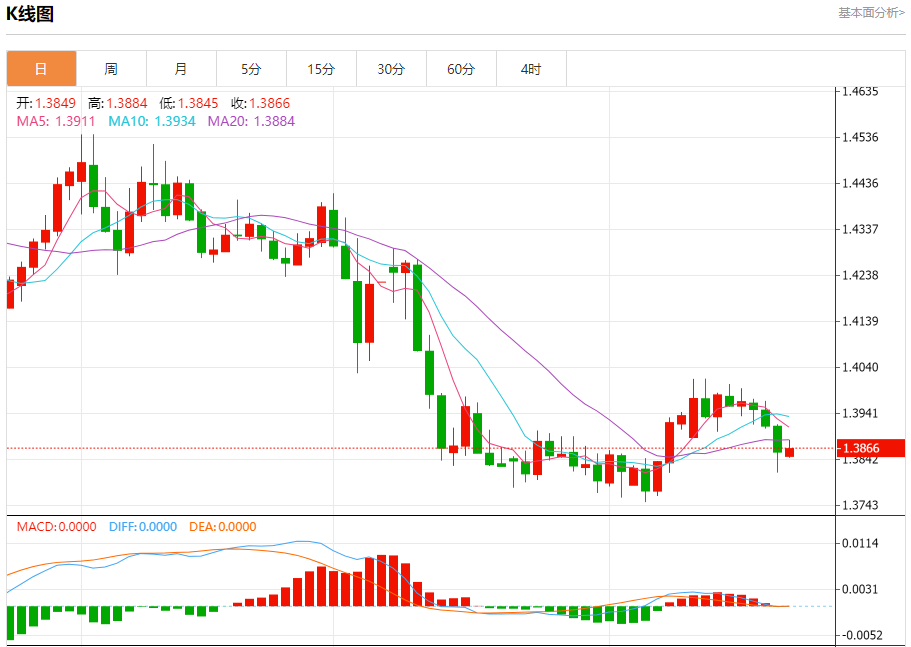The image size is (911, 647).
Task: Click the 高: 1.3884 high value
Action: (117, 103)
